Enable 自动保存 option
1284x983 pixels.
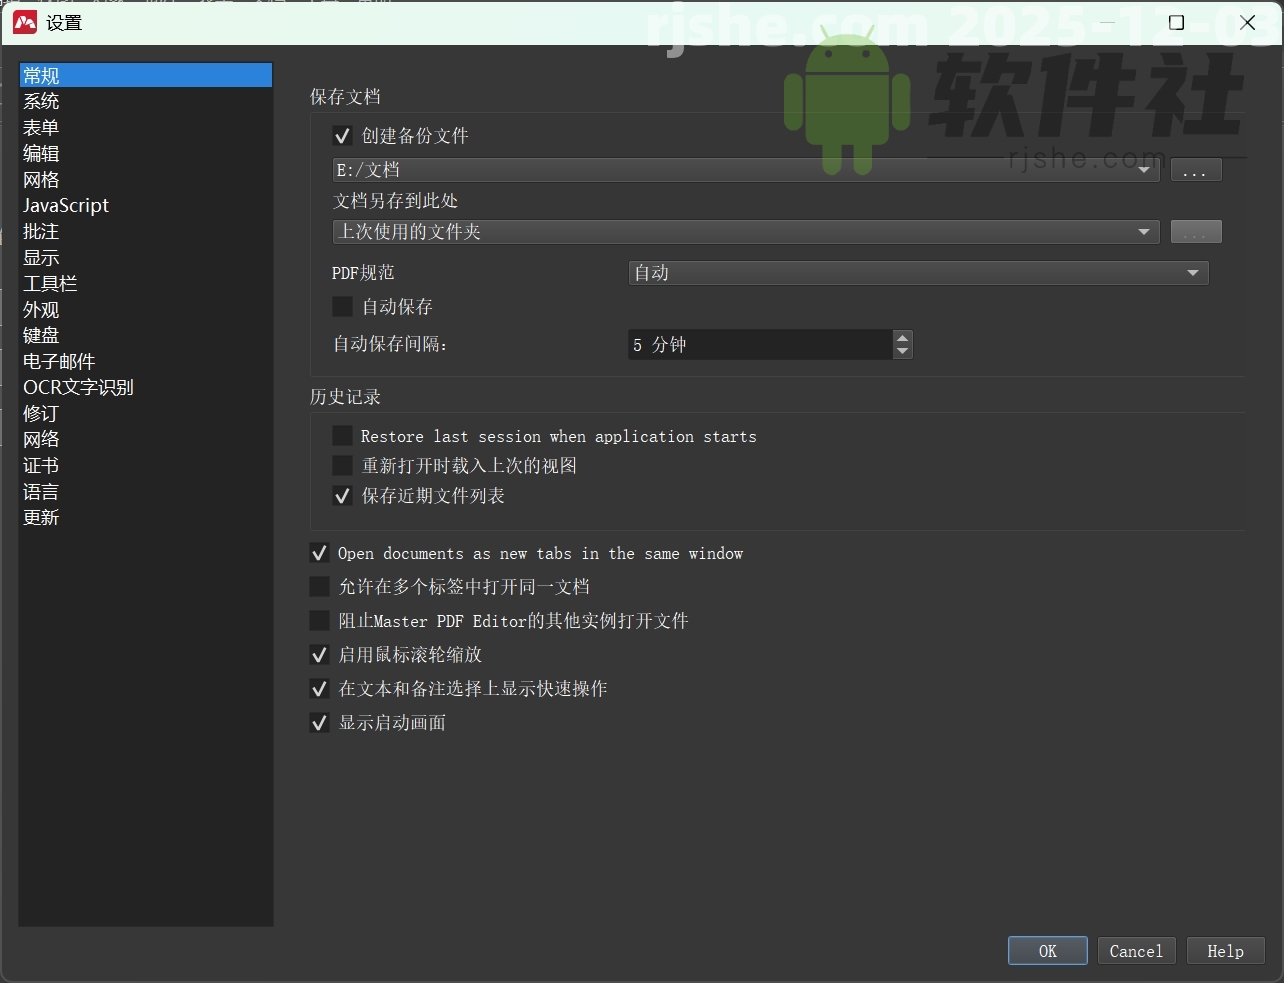(343, 306)
